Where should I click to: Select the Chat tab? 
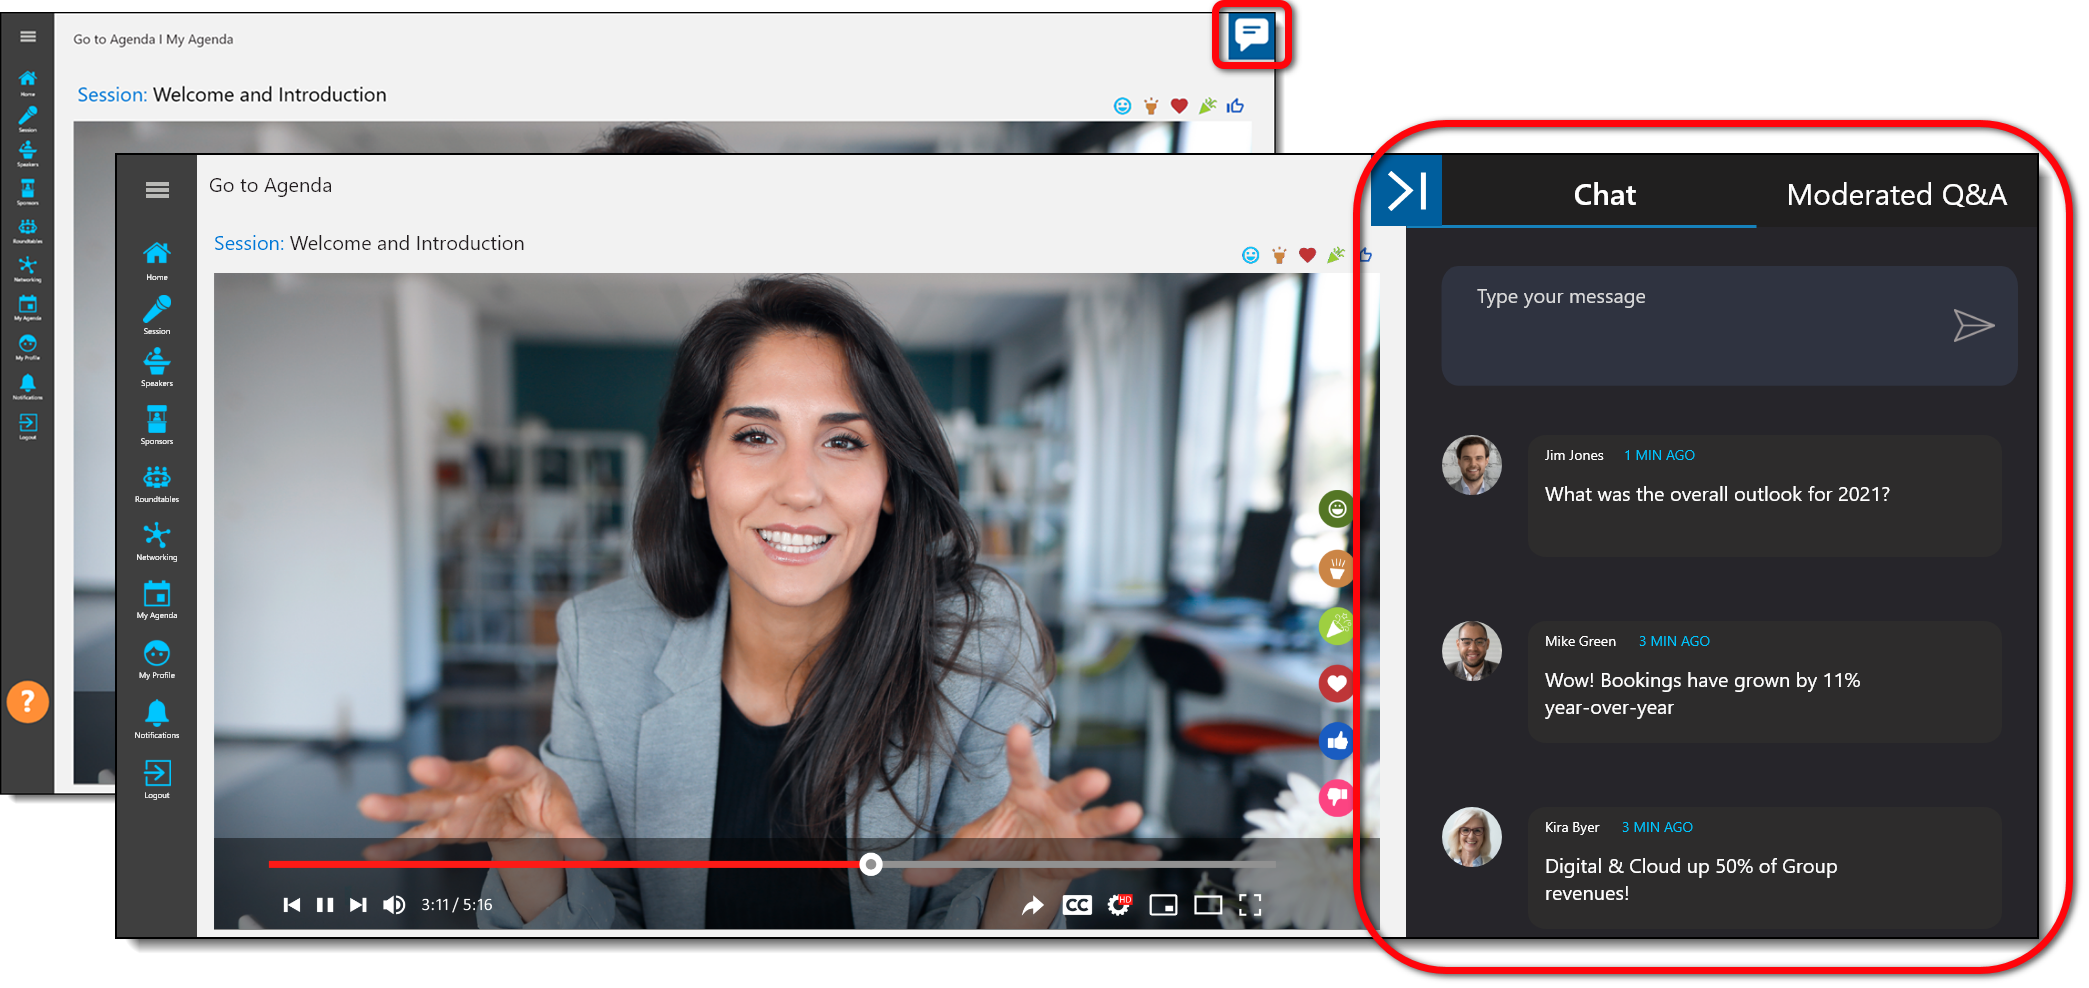tap(1603, 194)
